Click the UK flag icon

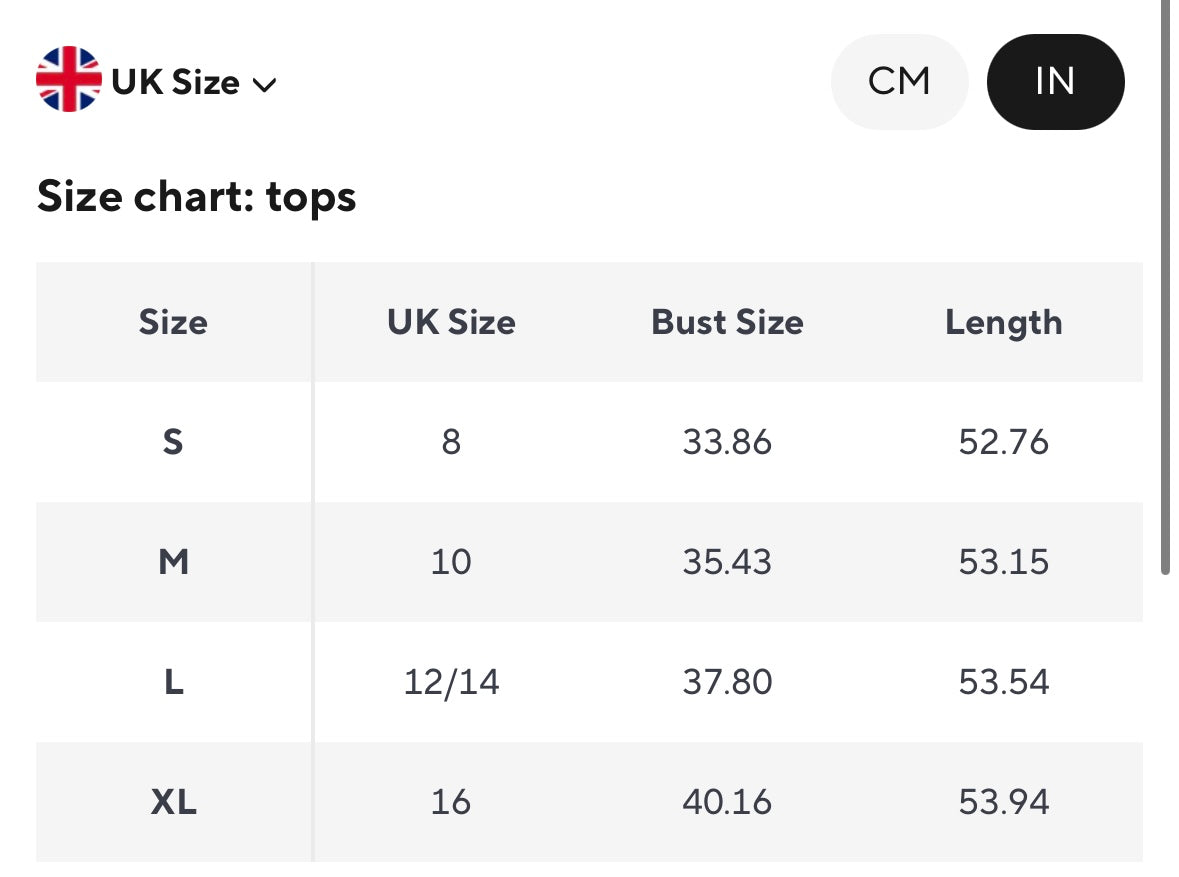coord(68,80)
